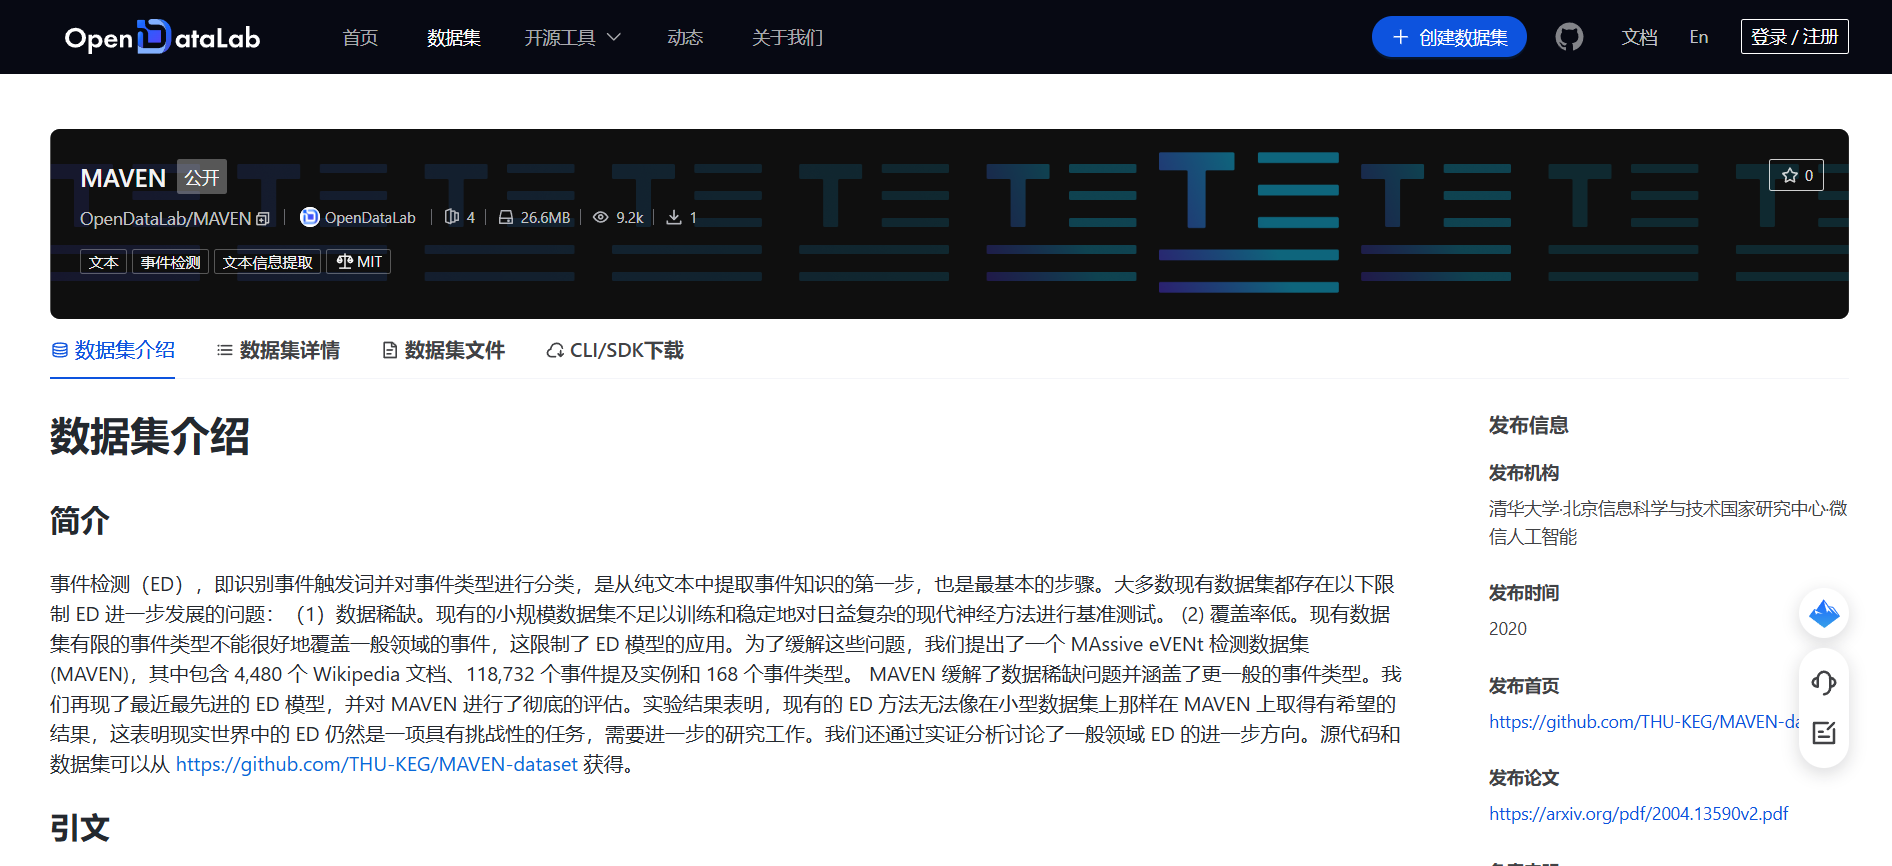Click the 公开 visibility badge

pos(202,177)
